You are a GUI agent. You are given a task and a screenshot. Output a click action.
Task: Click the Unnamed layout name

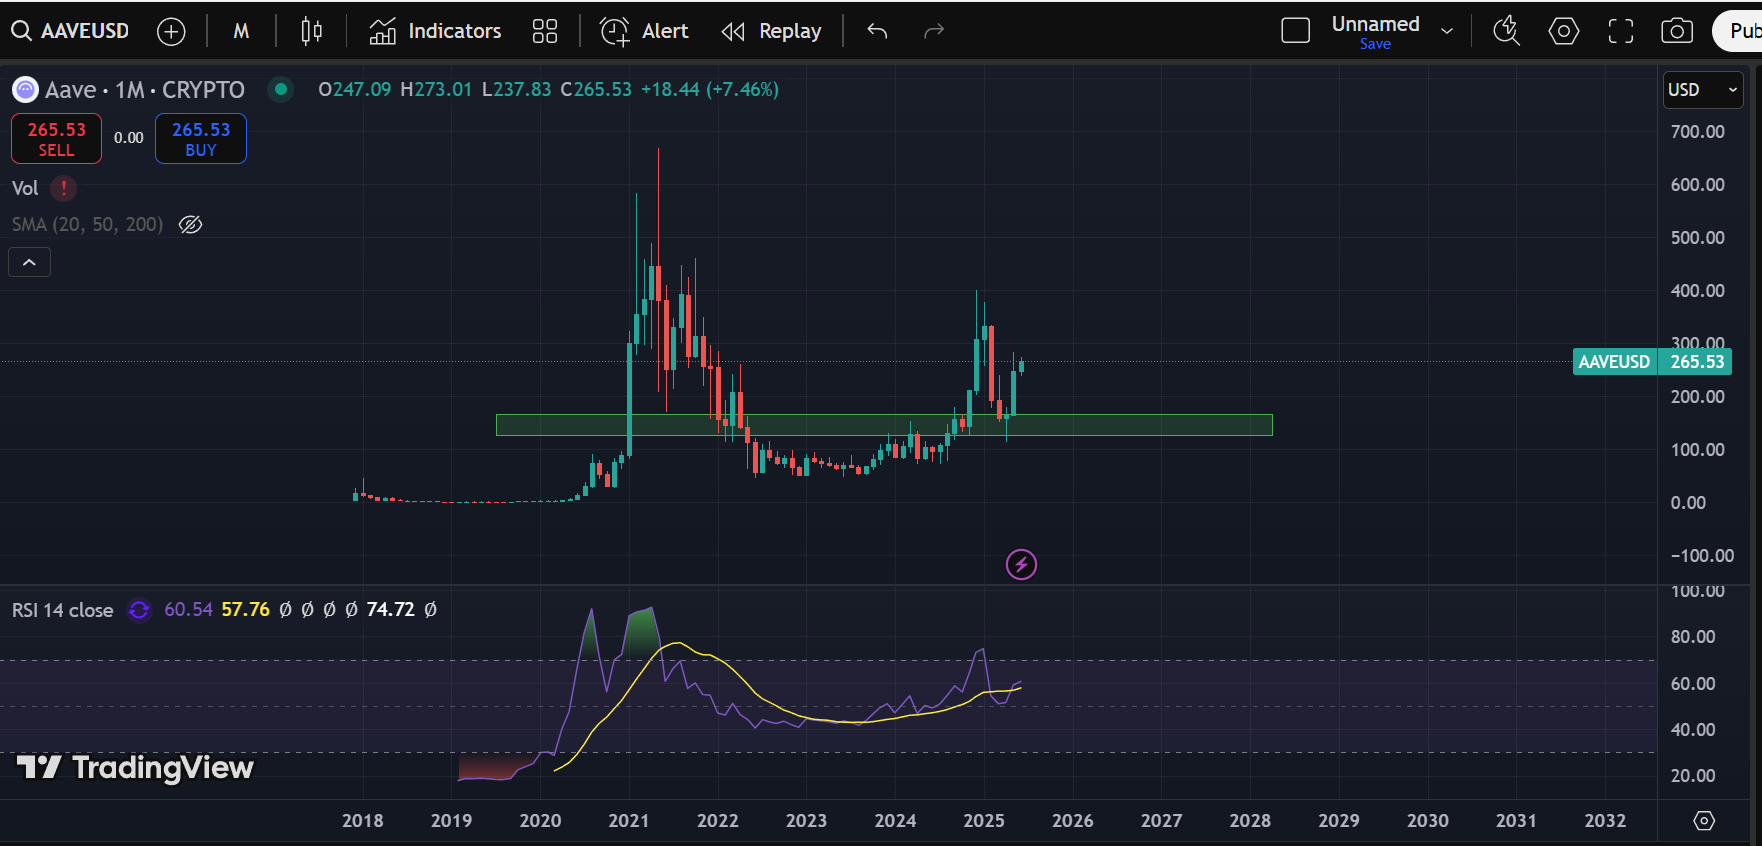[x=1375, y=24]
